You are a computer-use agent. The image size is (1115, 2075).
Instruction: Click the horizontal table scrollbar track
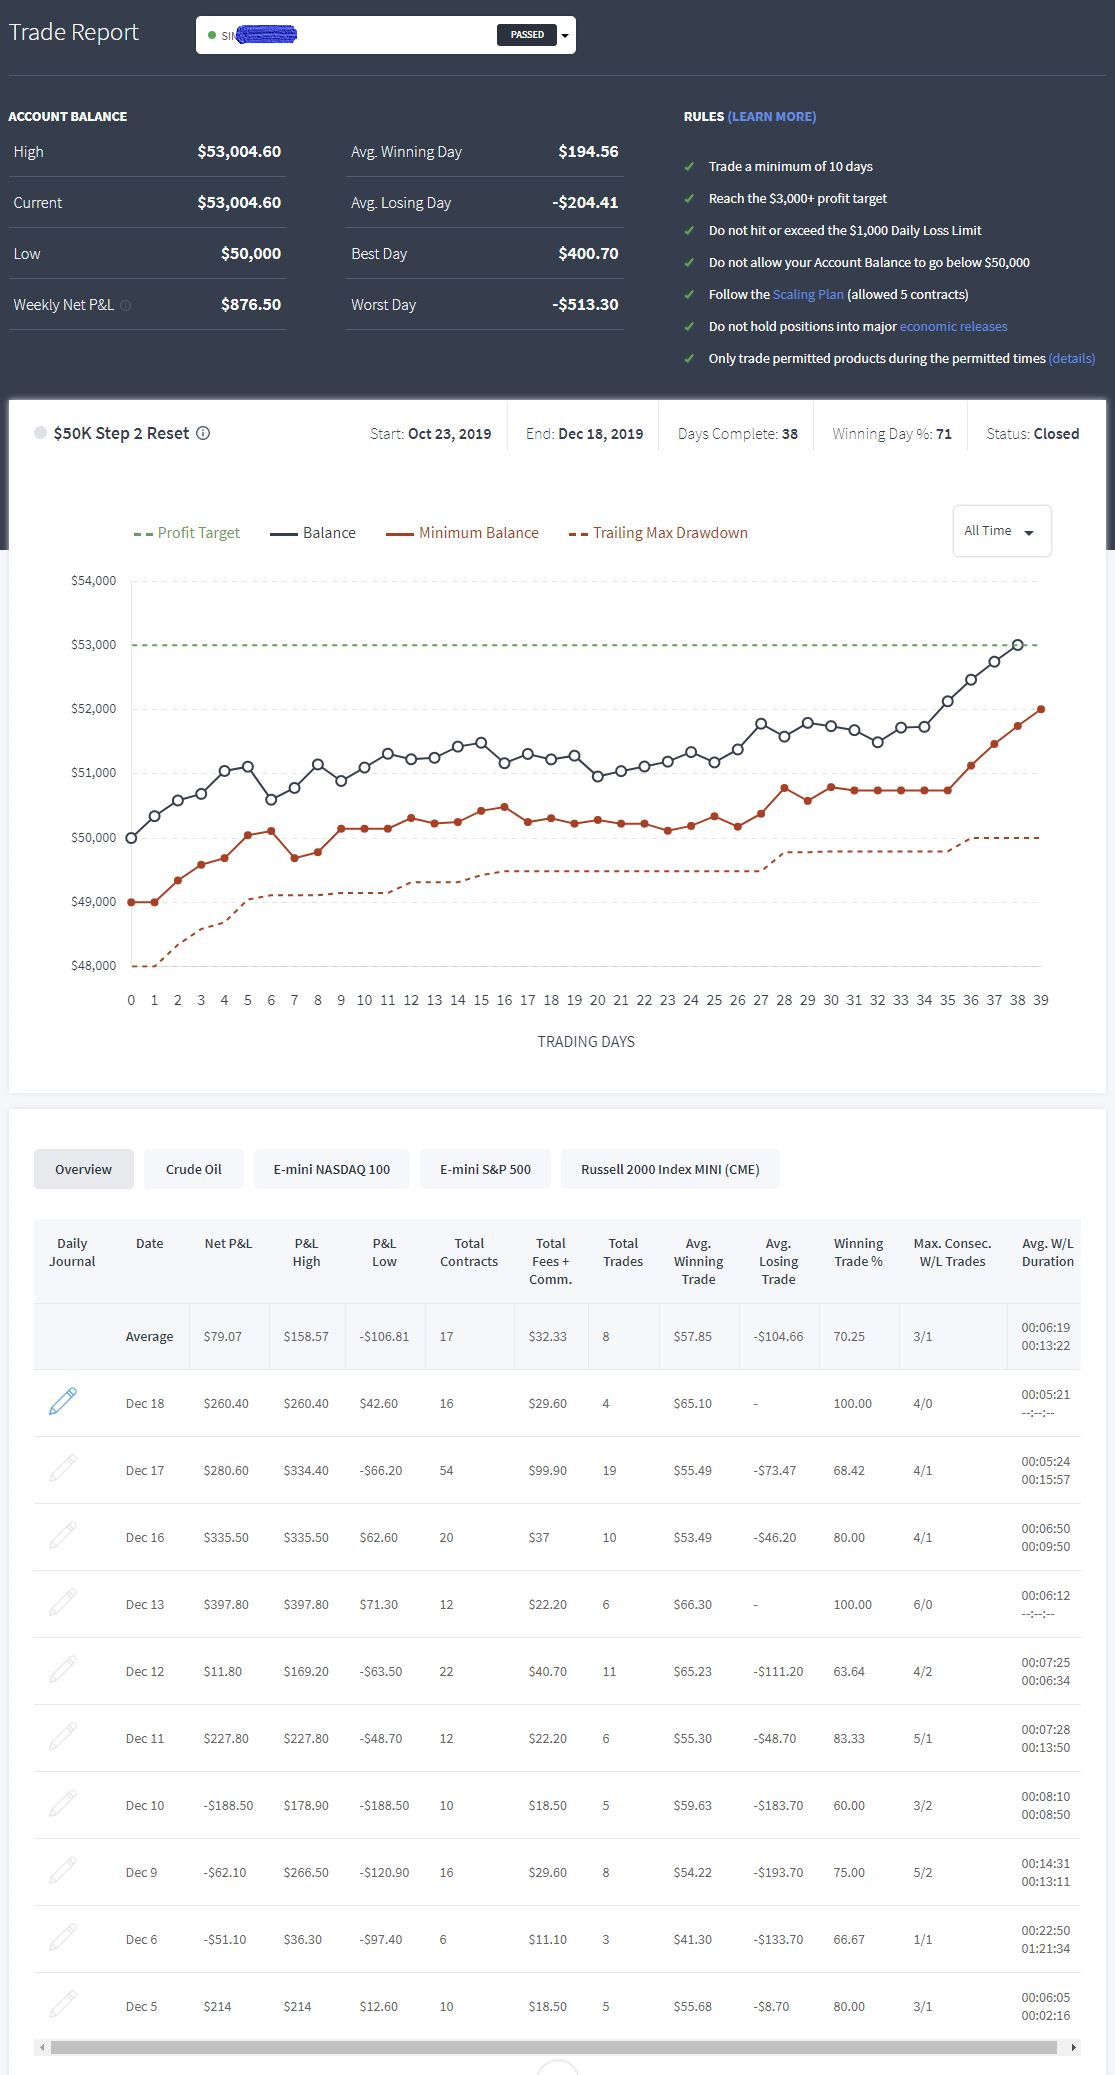point(554,2048)
